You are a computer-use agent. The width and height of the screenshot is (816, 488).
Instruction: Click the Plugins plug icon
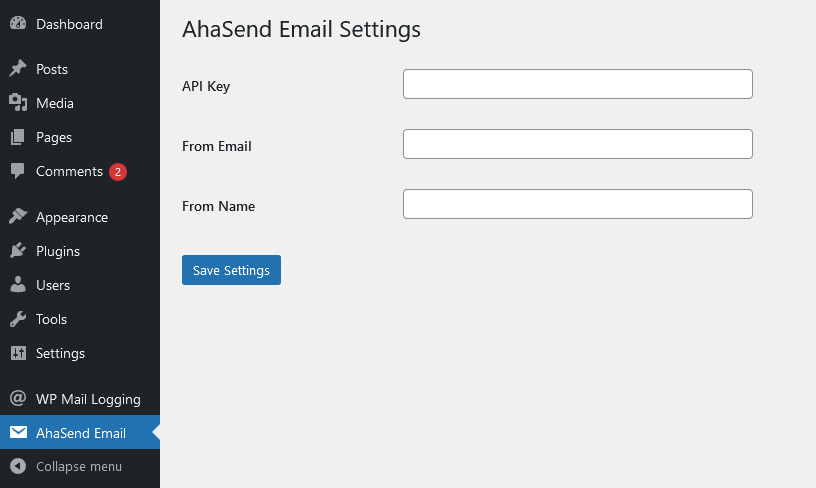point(18,251)
